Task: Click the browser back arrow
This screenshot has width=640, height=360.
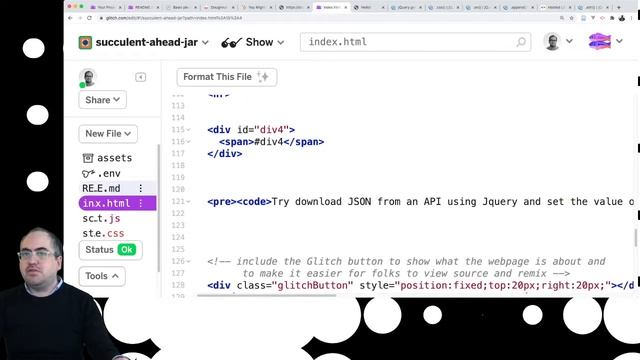Action: click(70, 18)
